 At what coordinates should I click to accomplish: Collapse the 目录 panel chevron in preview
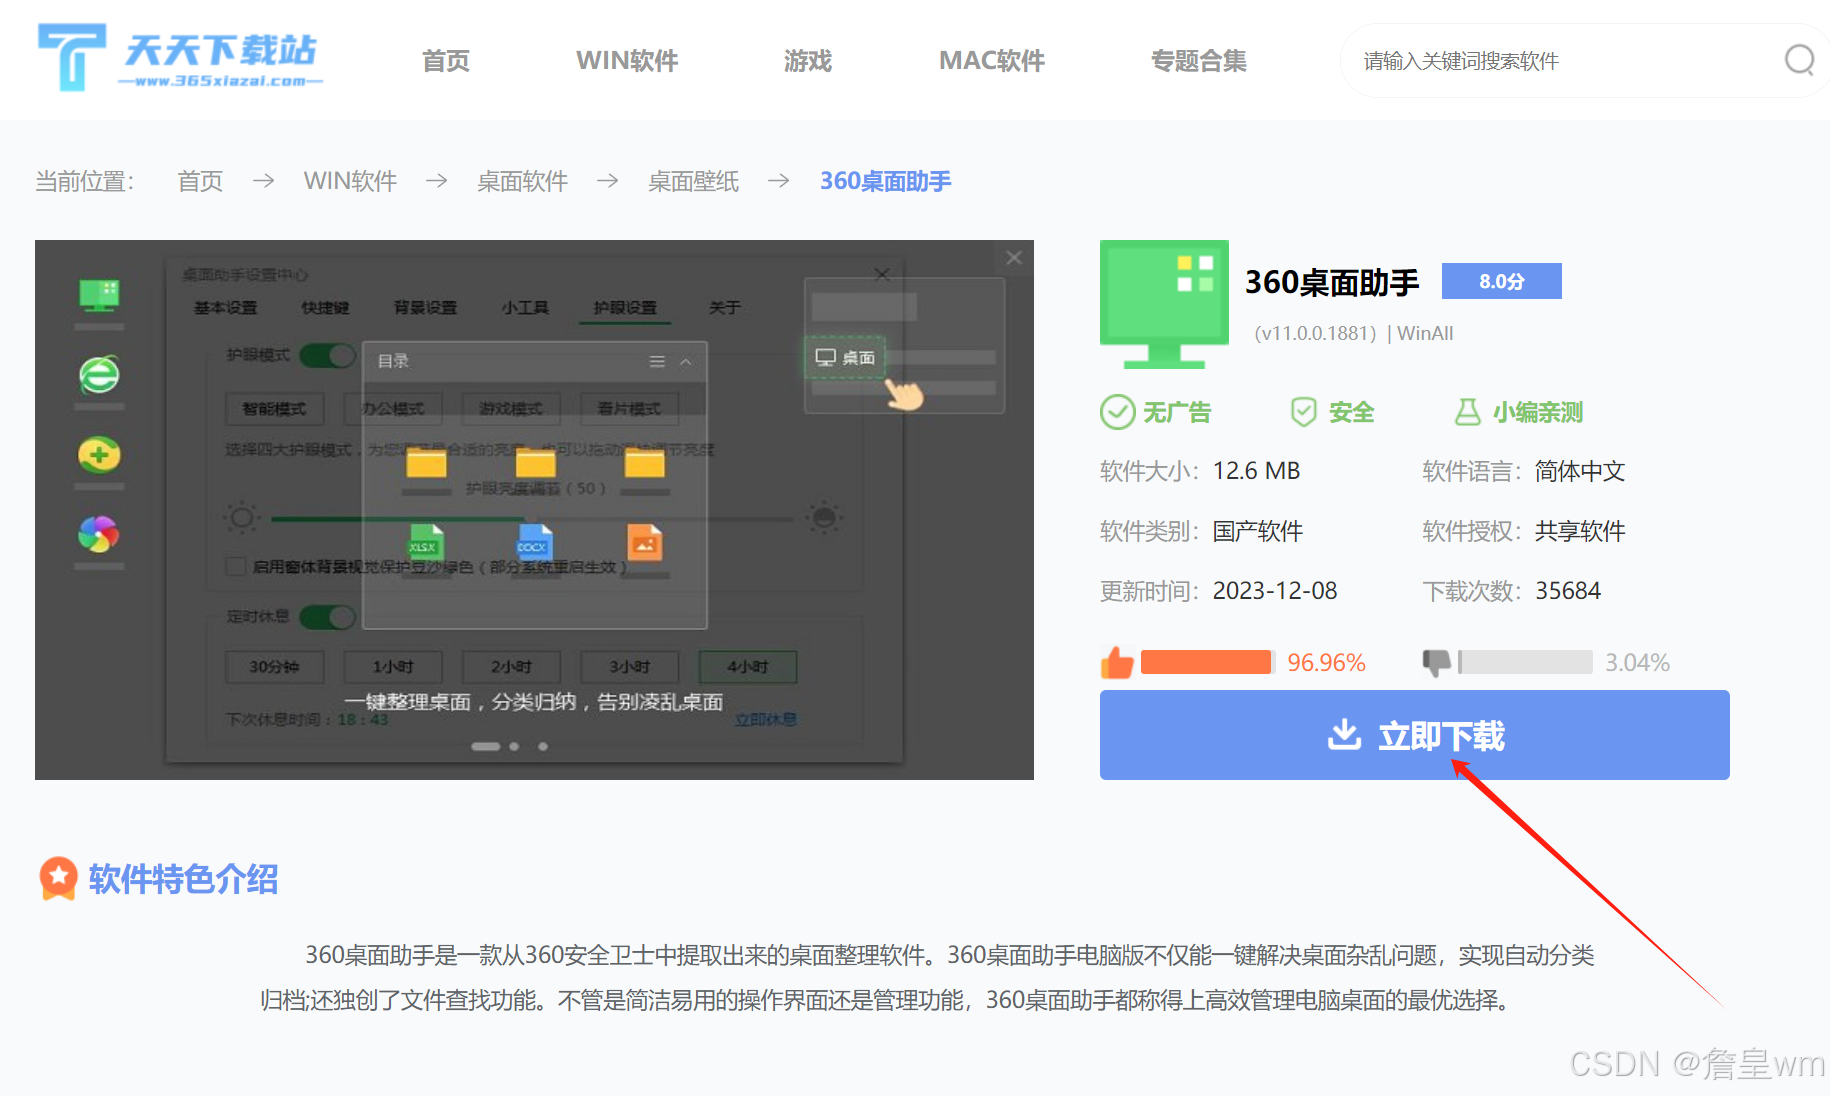point(686,361)
